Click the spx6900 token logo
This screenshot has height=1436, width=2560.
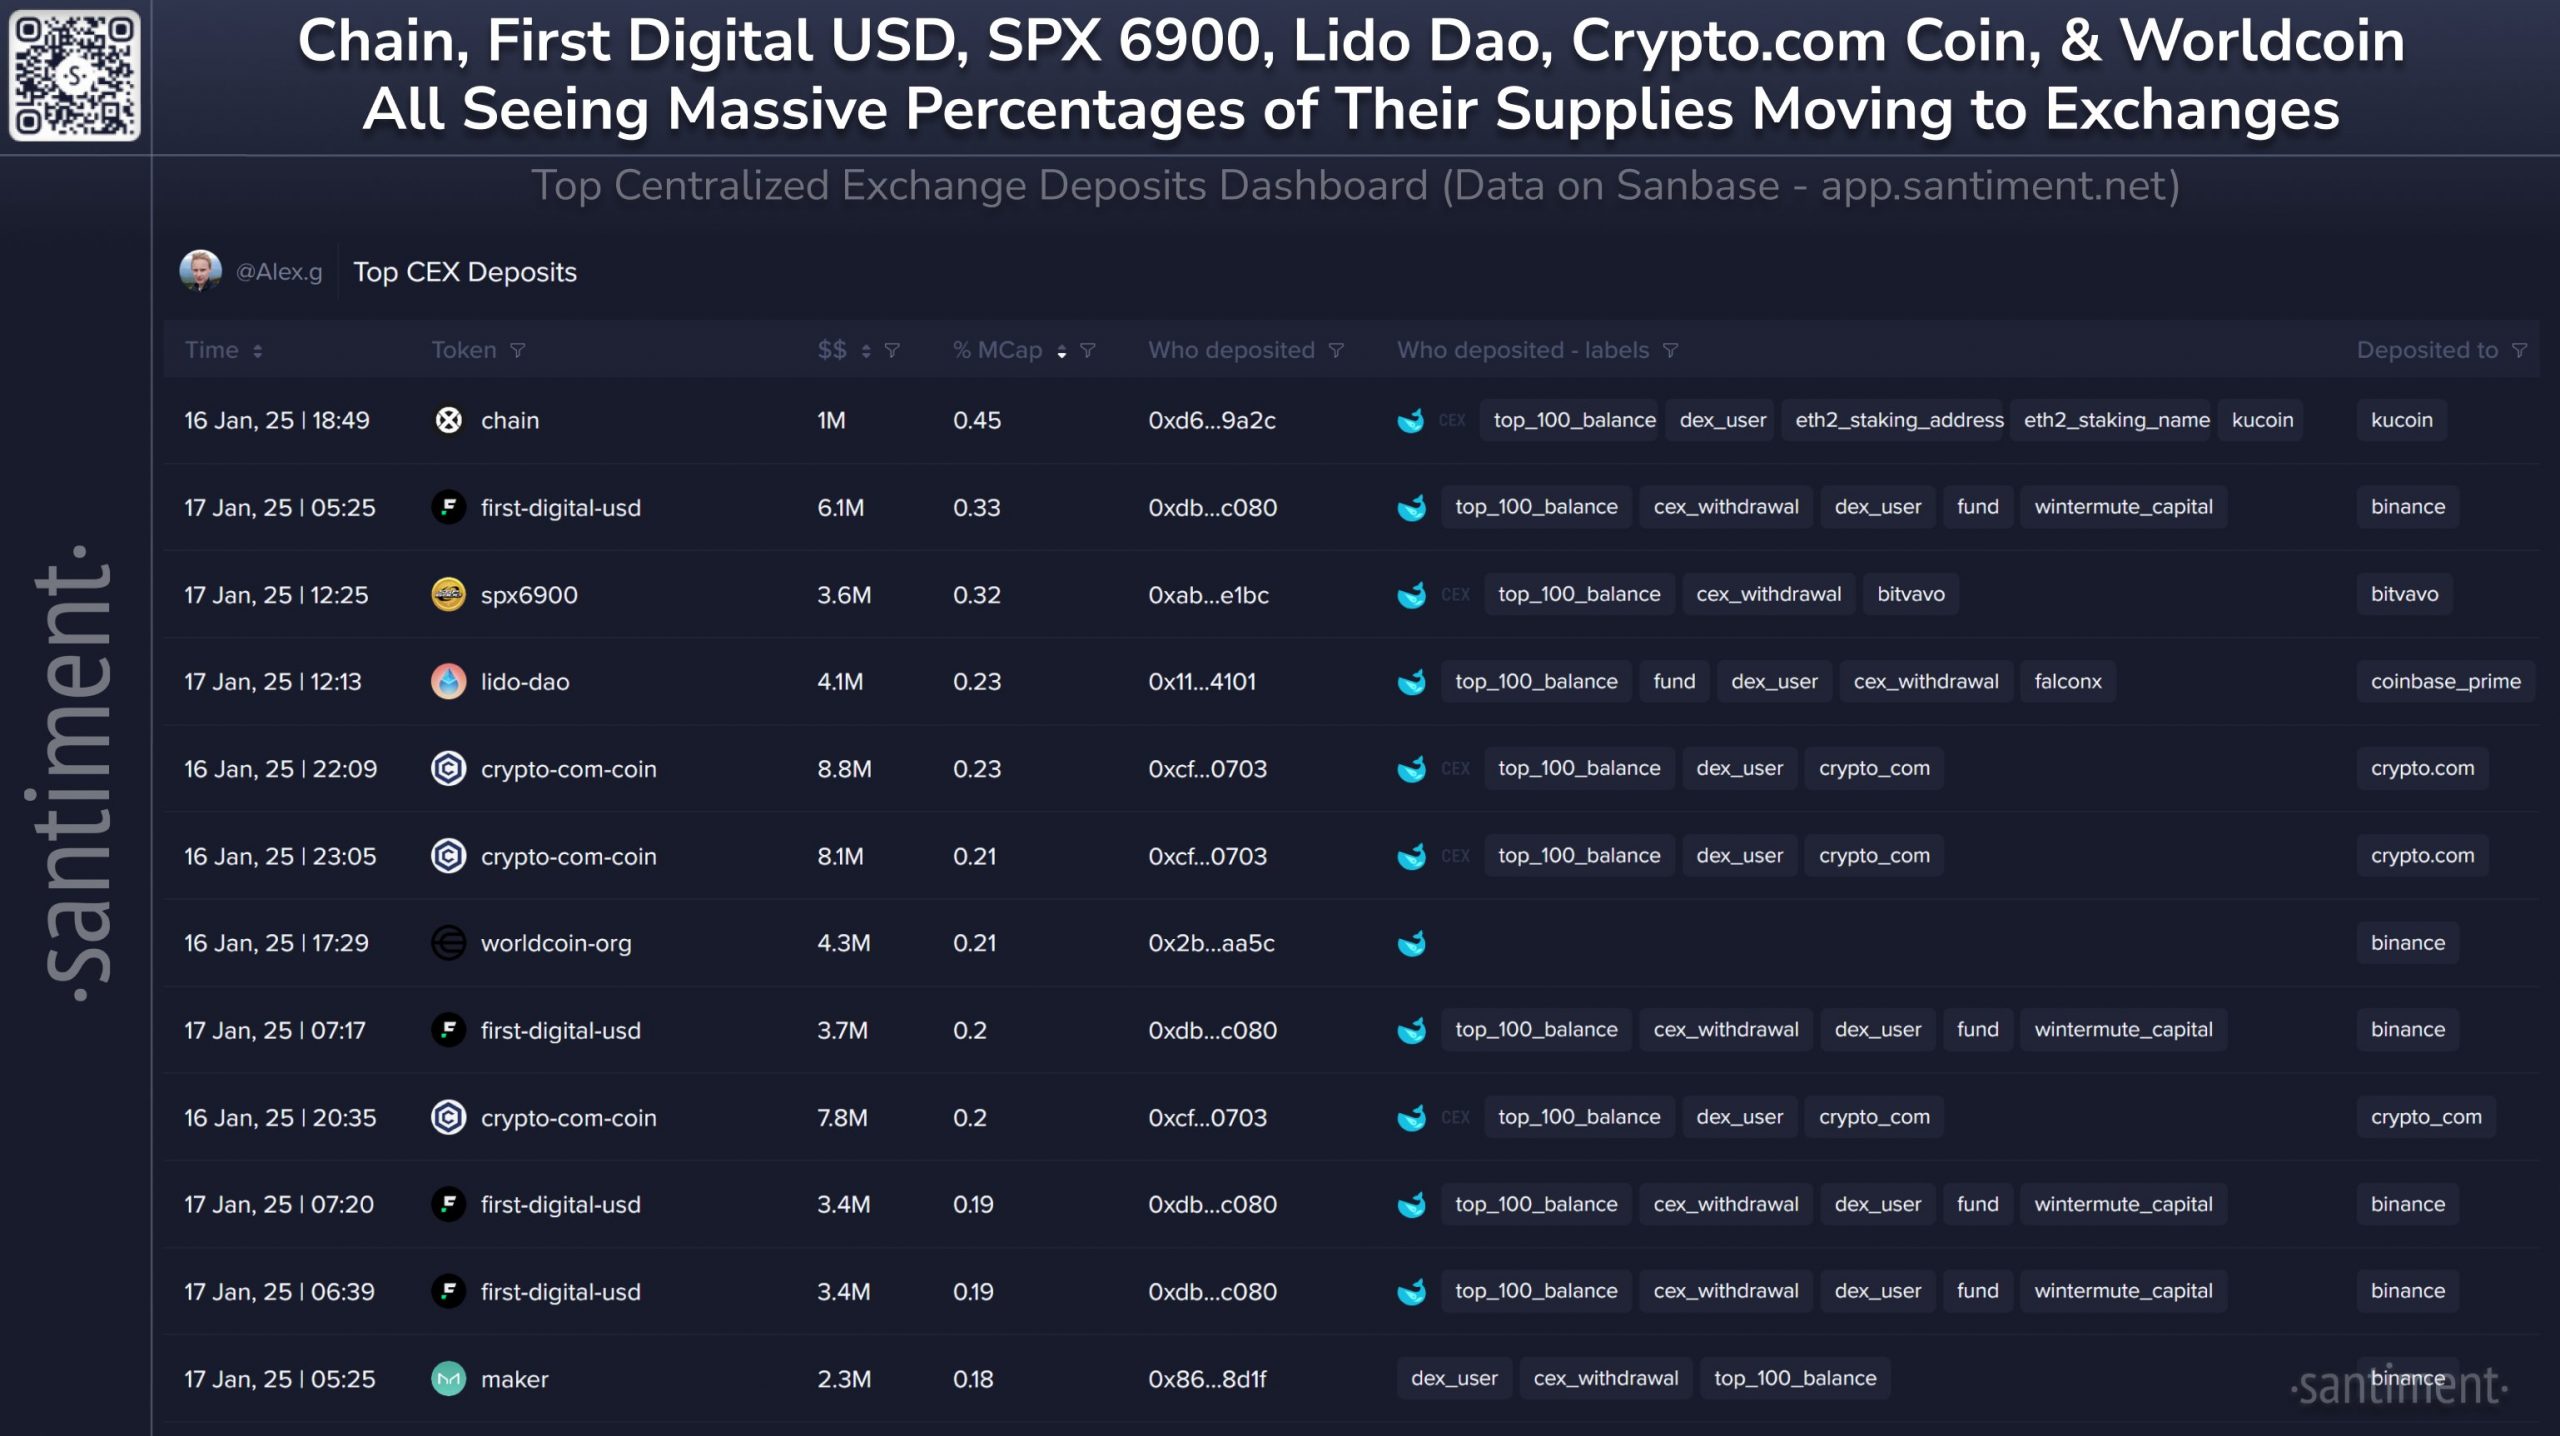pyautogui.click(x=448, y=595)
